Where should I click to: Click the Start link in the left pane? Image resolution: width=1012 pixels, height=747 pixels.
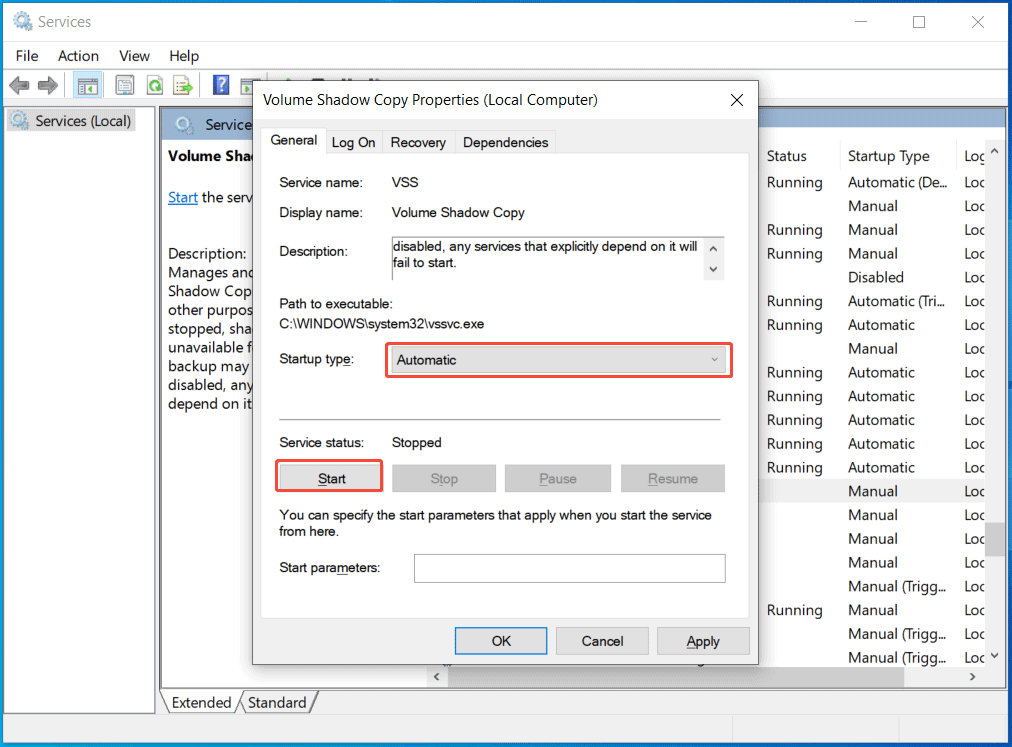182,197
